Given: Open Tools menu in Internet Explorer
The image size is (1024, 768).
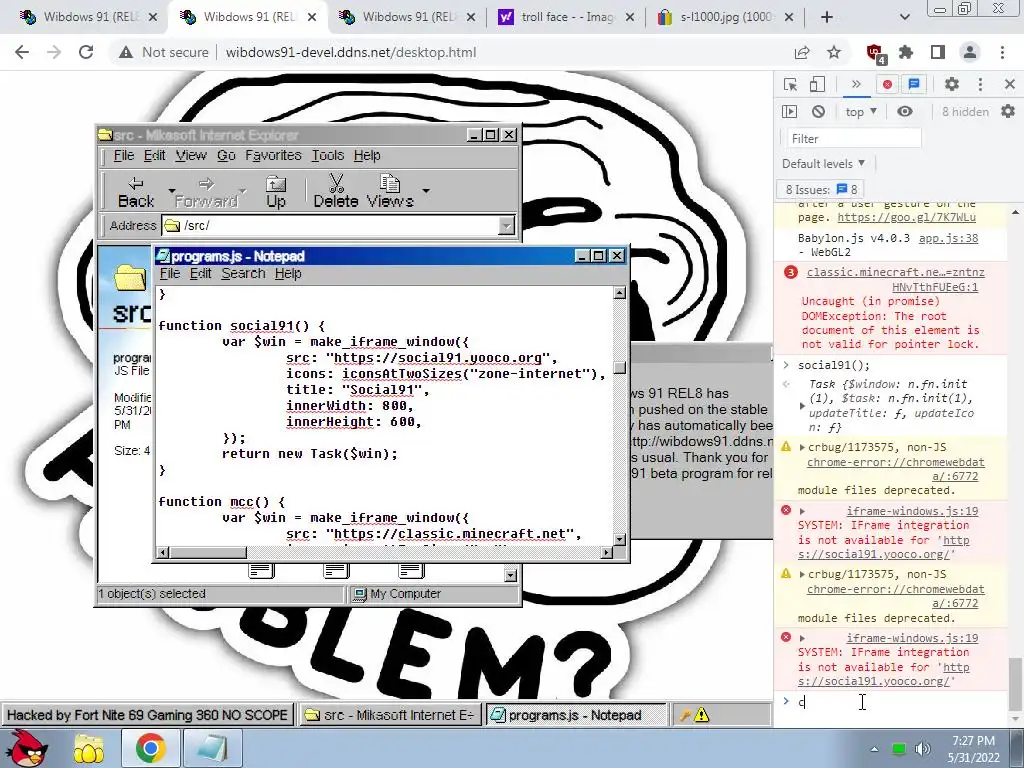Looking at the screenshot, I should [327, 155].
